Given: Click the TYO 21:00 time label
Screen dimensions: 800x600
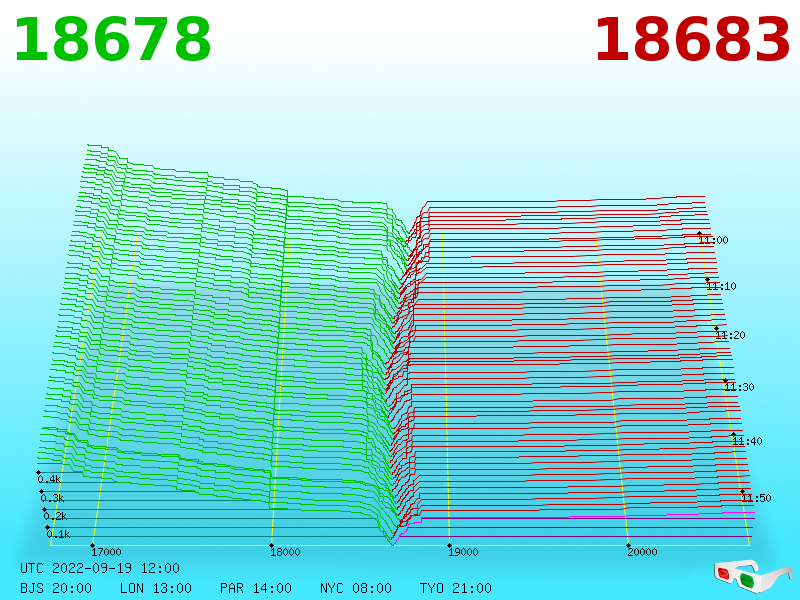Looking at the screenshot, I should [x=456, y=588].
